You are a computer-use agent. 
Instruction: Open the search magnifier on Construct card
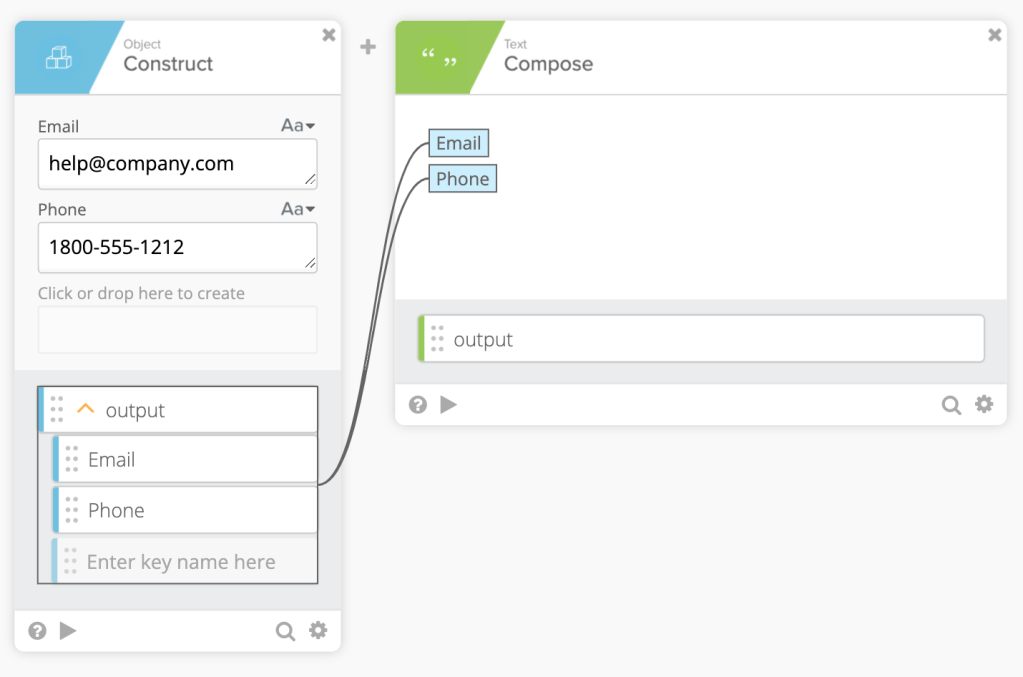285,631
